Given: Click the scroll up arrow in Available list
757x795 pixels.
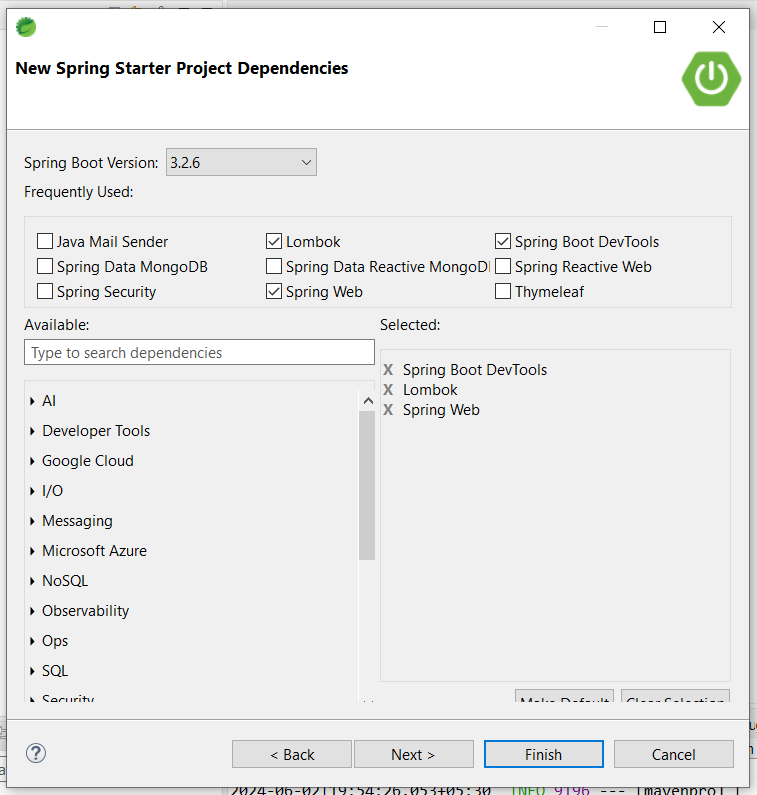Looking at the screenshot, I should coord(368,401).
